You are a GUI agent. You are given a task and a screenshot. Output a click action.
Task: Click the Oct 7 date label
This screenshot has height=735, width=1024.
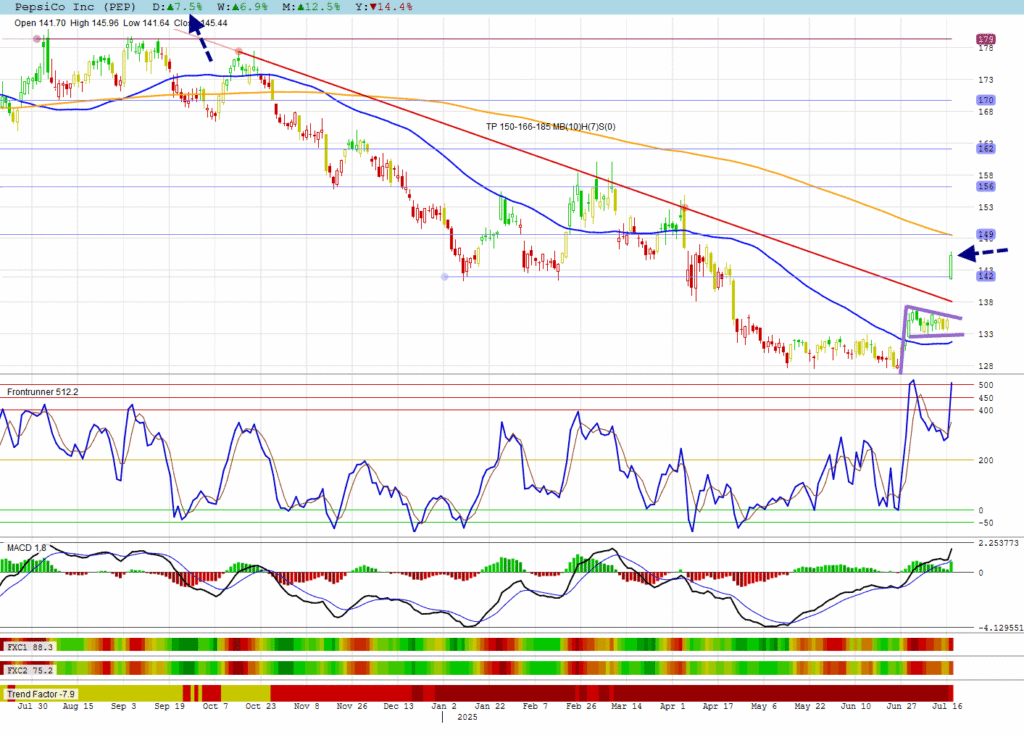(x=215, y=706)
